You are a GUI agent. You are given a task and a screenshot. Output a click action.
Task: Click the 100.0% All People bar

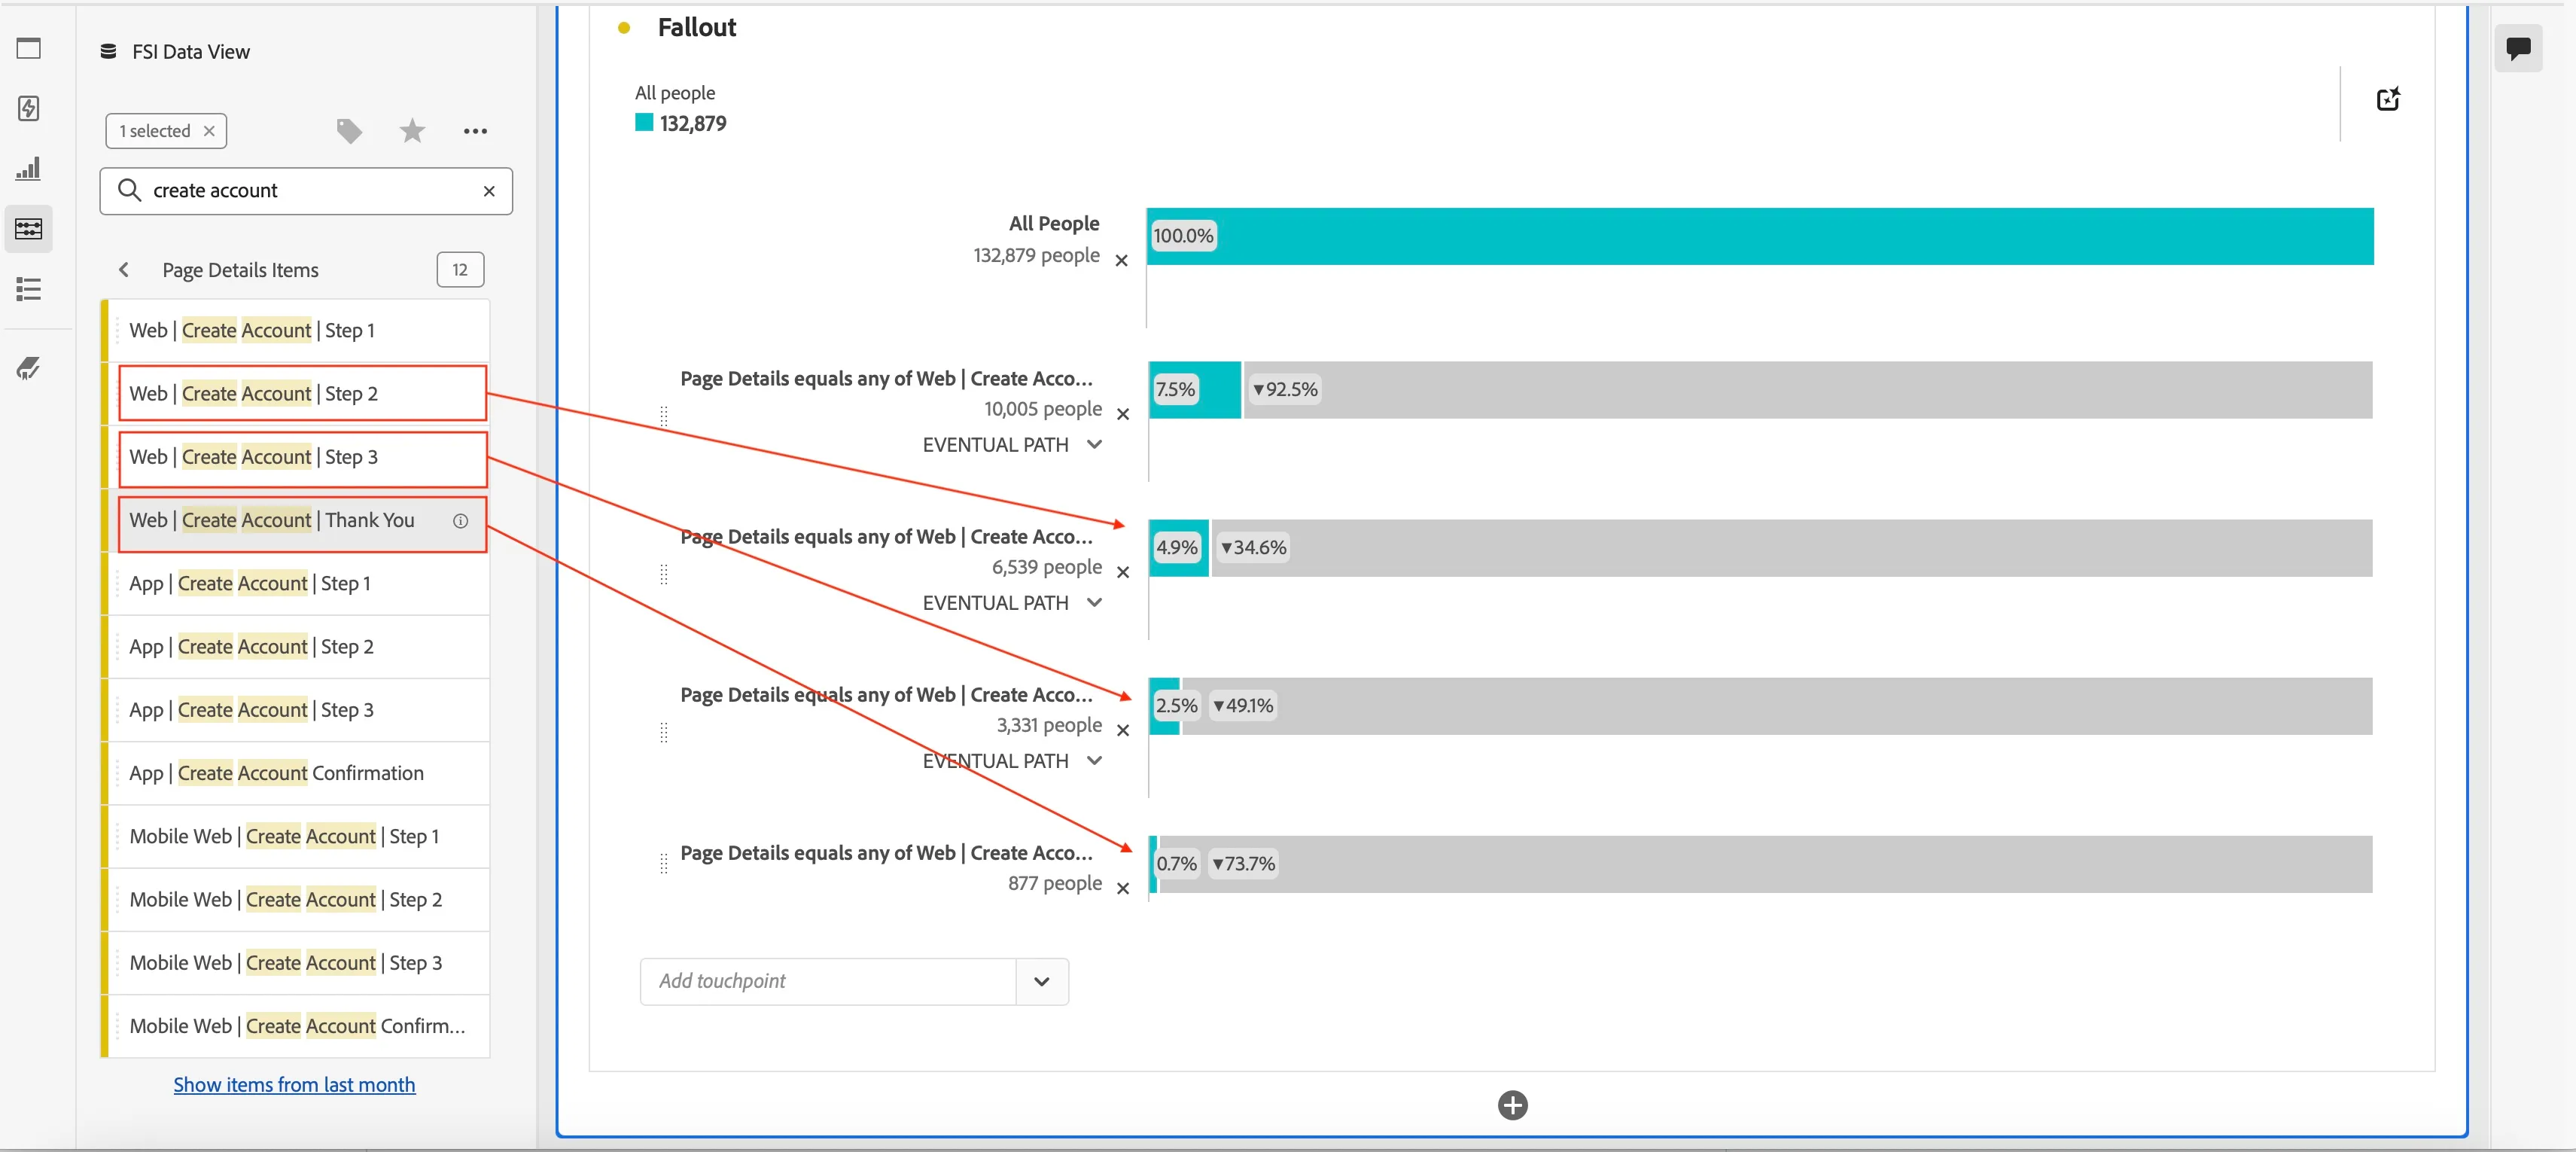click(1760, 236)
